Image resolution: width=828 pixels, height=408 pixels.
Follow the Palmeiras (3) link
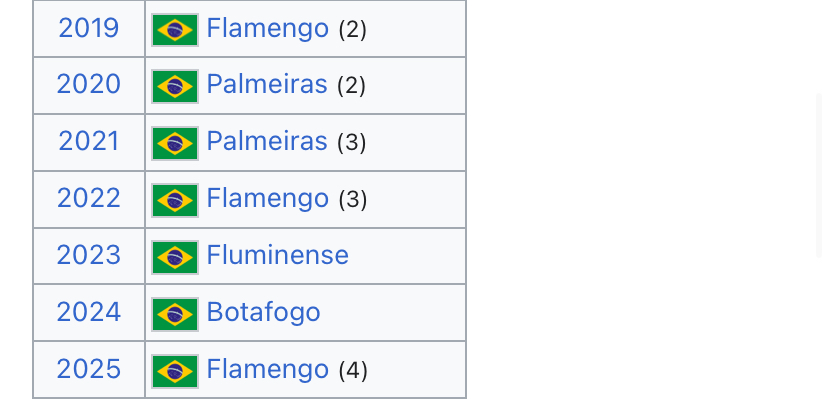pos(267,141)
